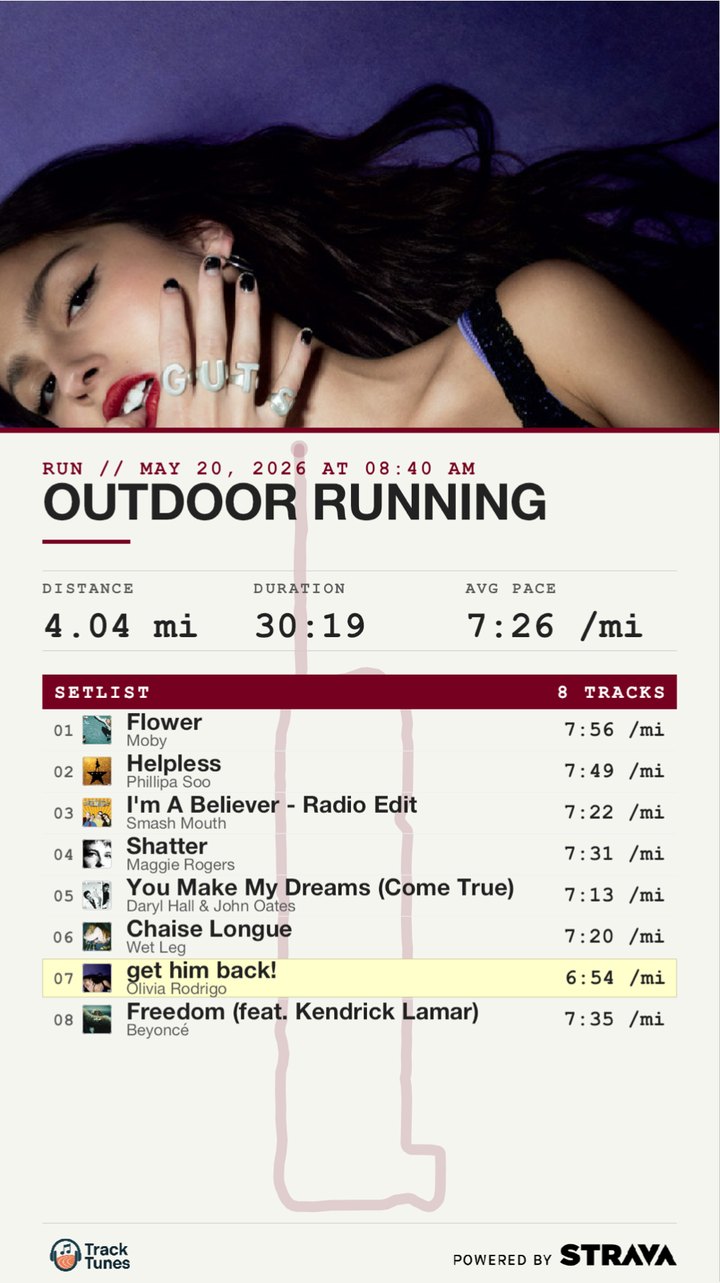The image size is (720, 1283).
Task: Click the track title Shatter
Action: pos(167,846)
